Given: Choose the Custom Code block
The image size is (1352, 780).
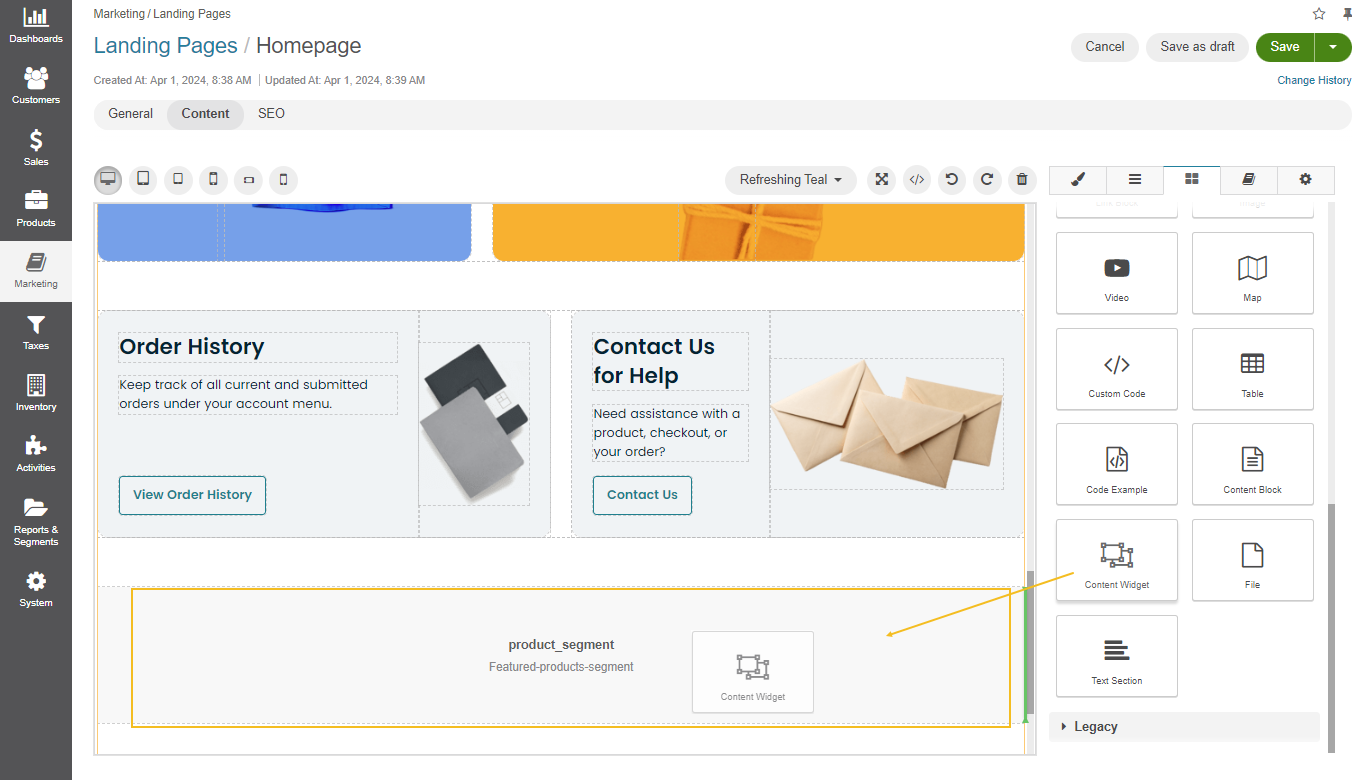Looking at the screenshot, I should (x=1117, y=370).
